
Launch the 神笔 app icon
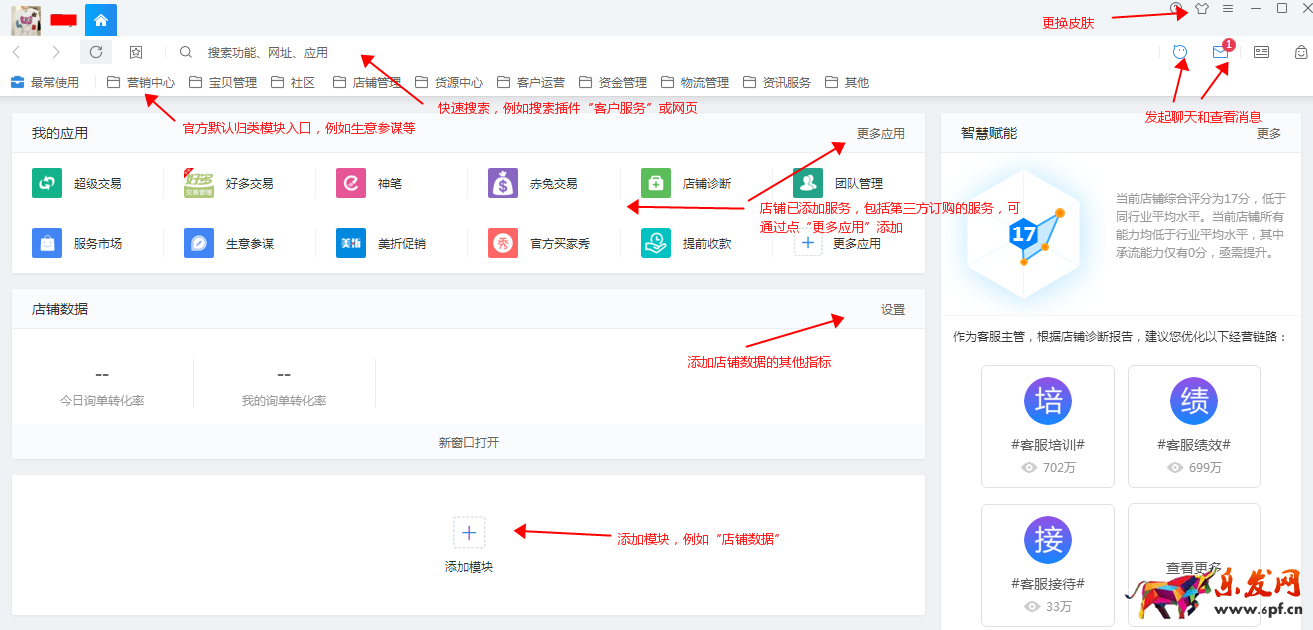coord(351,184)
